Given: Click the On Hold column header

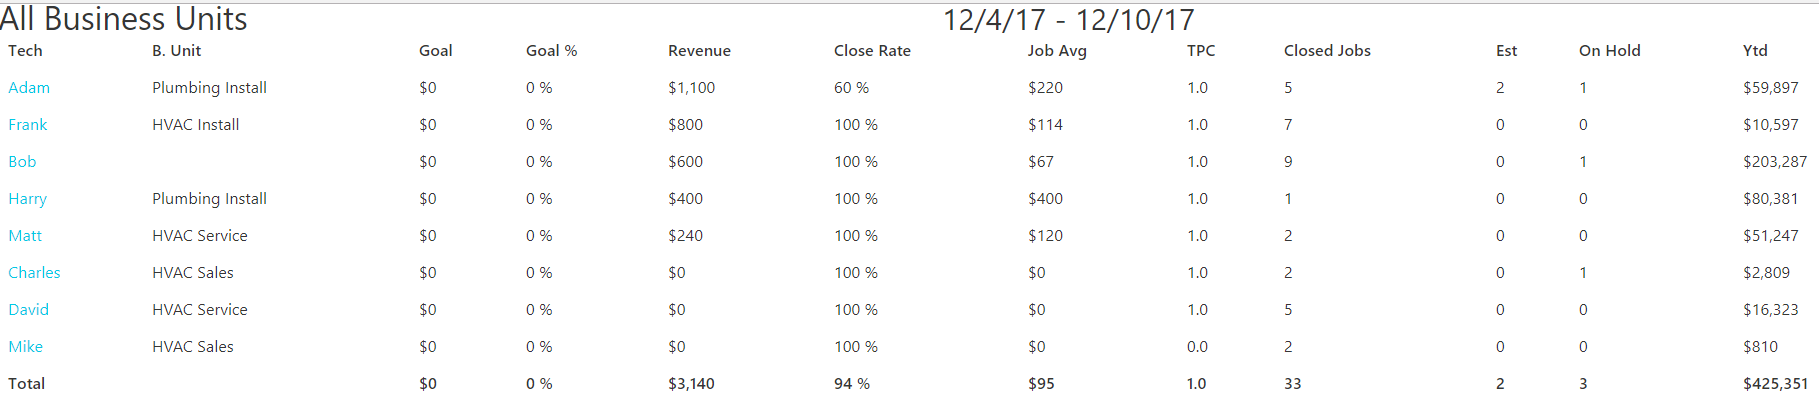Looking at the screenshot, I should pyautogui.click(x=1609, y=51).
